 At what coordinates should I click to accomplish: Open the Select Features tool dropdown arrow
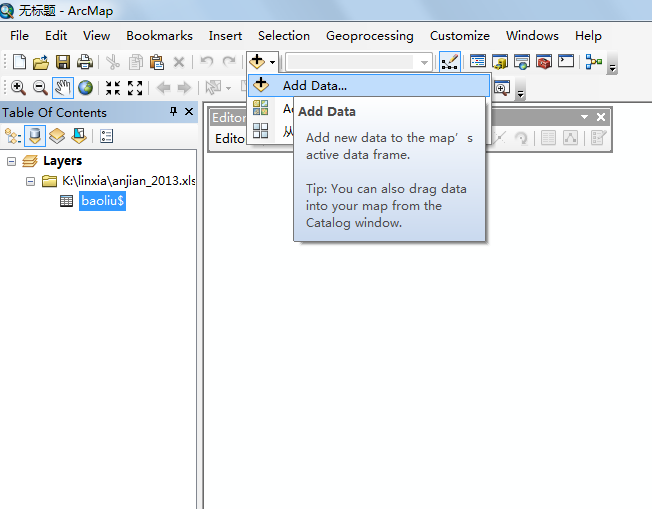(x=228, y=88)
